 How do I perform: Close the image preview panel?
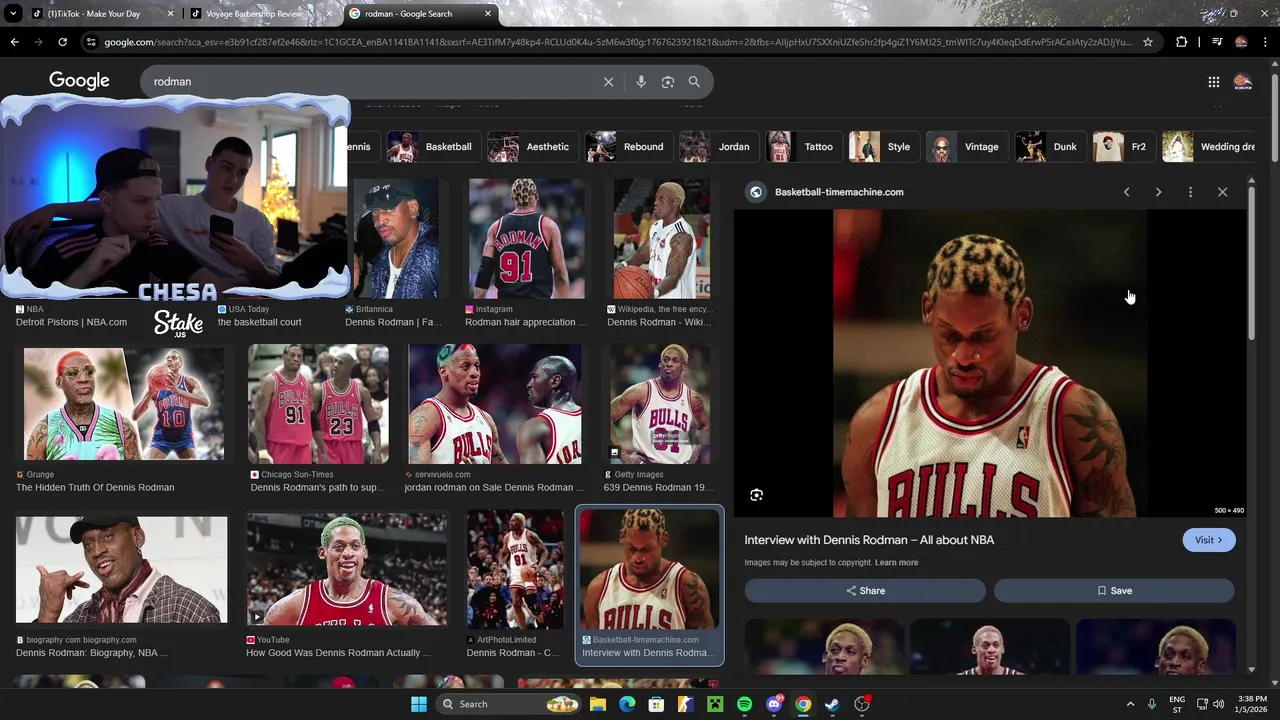click(x=1222, y=192)
